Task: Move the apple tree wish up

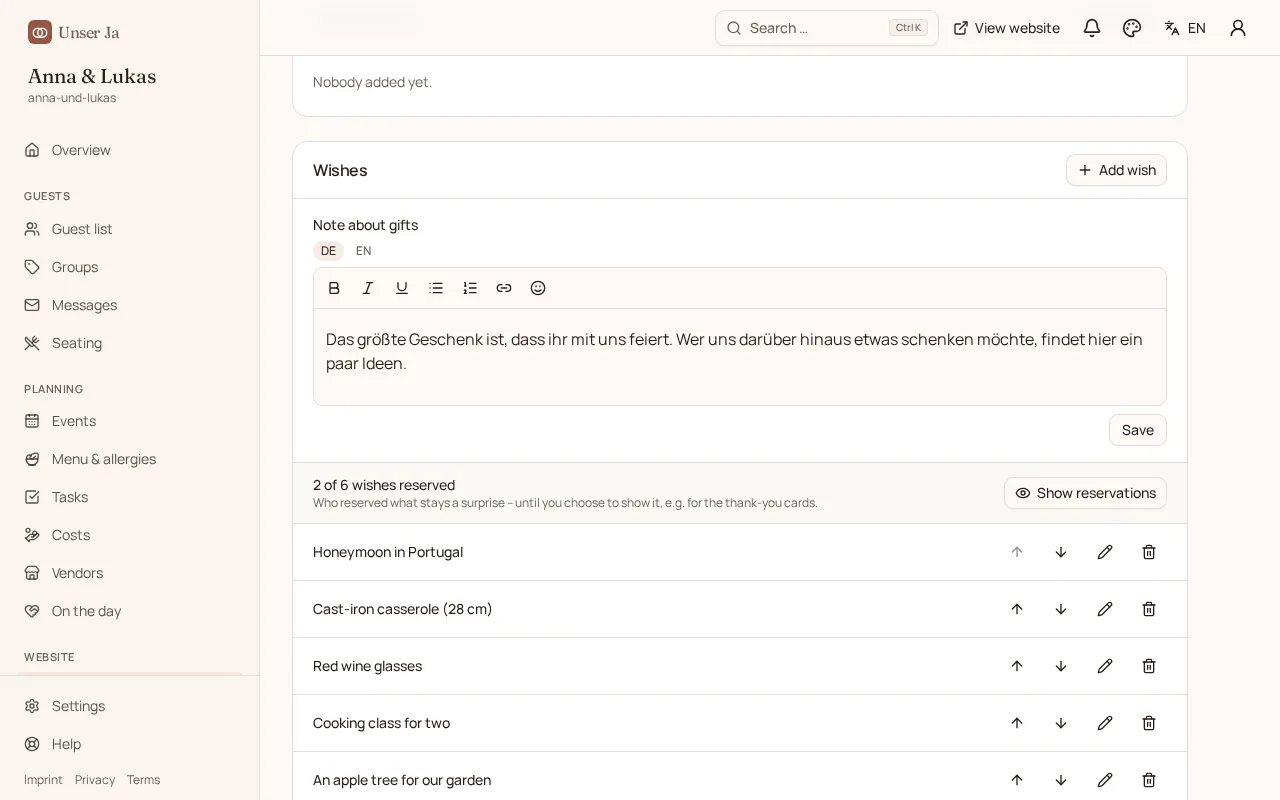Action: click(x=1017, y=780)
